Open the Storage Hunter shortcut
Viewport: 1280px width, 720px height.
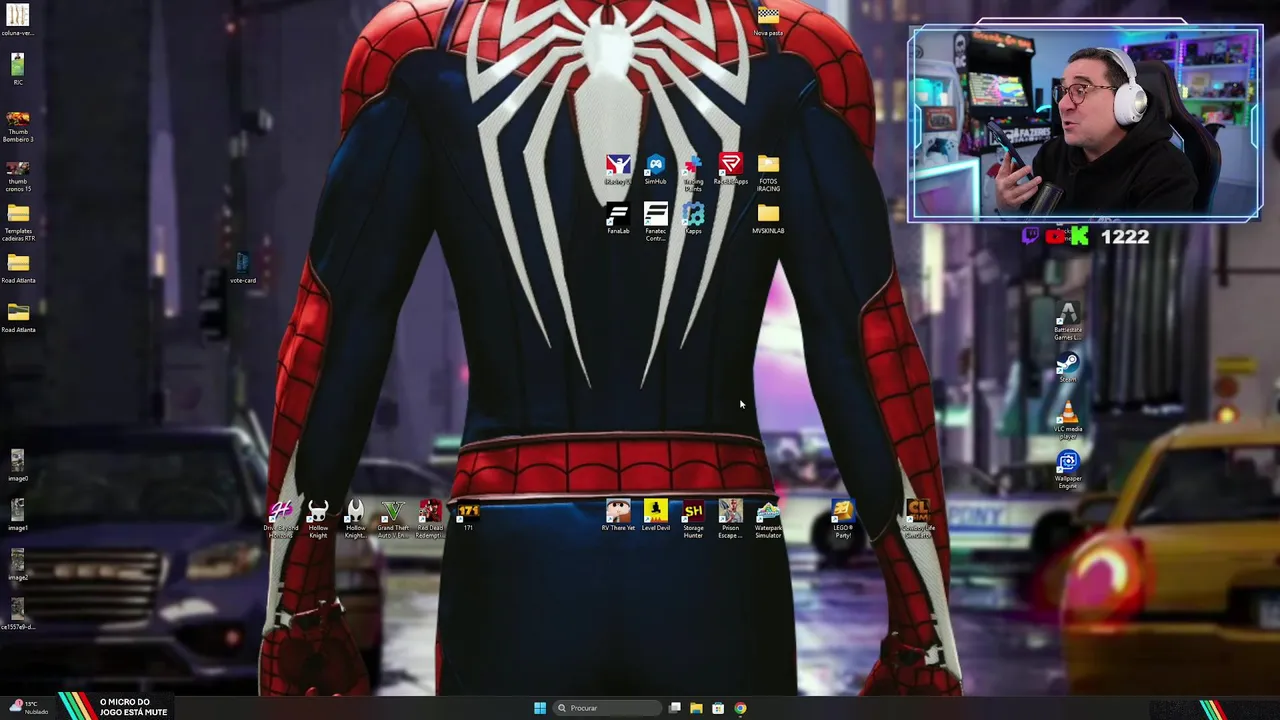tap(693, 519)
